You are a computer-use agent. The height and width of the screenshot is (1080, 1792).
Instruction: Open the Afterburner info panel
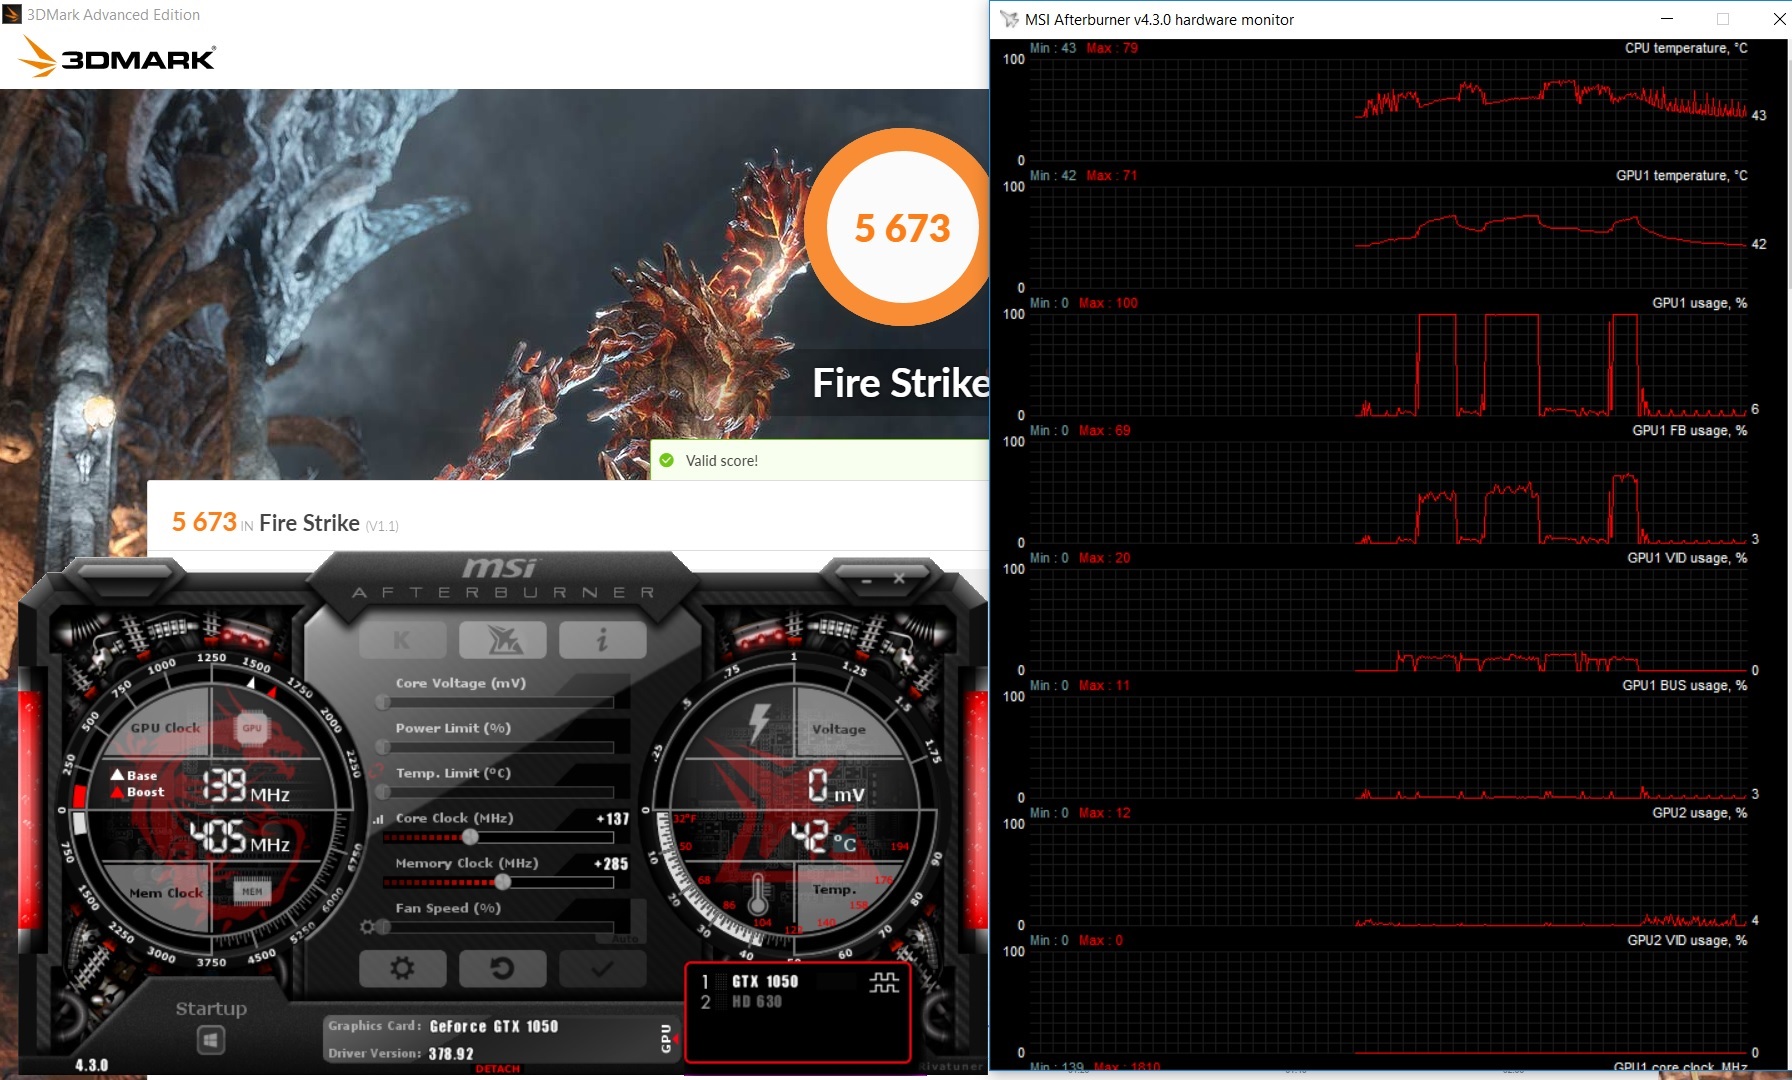603,641
